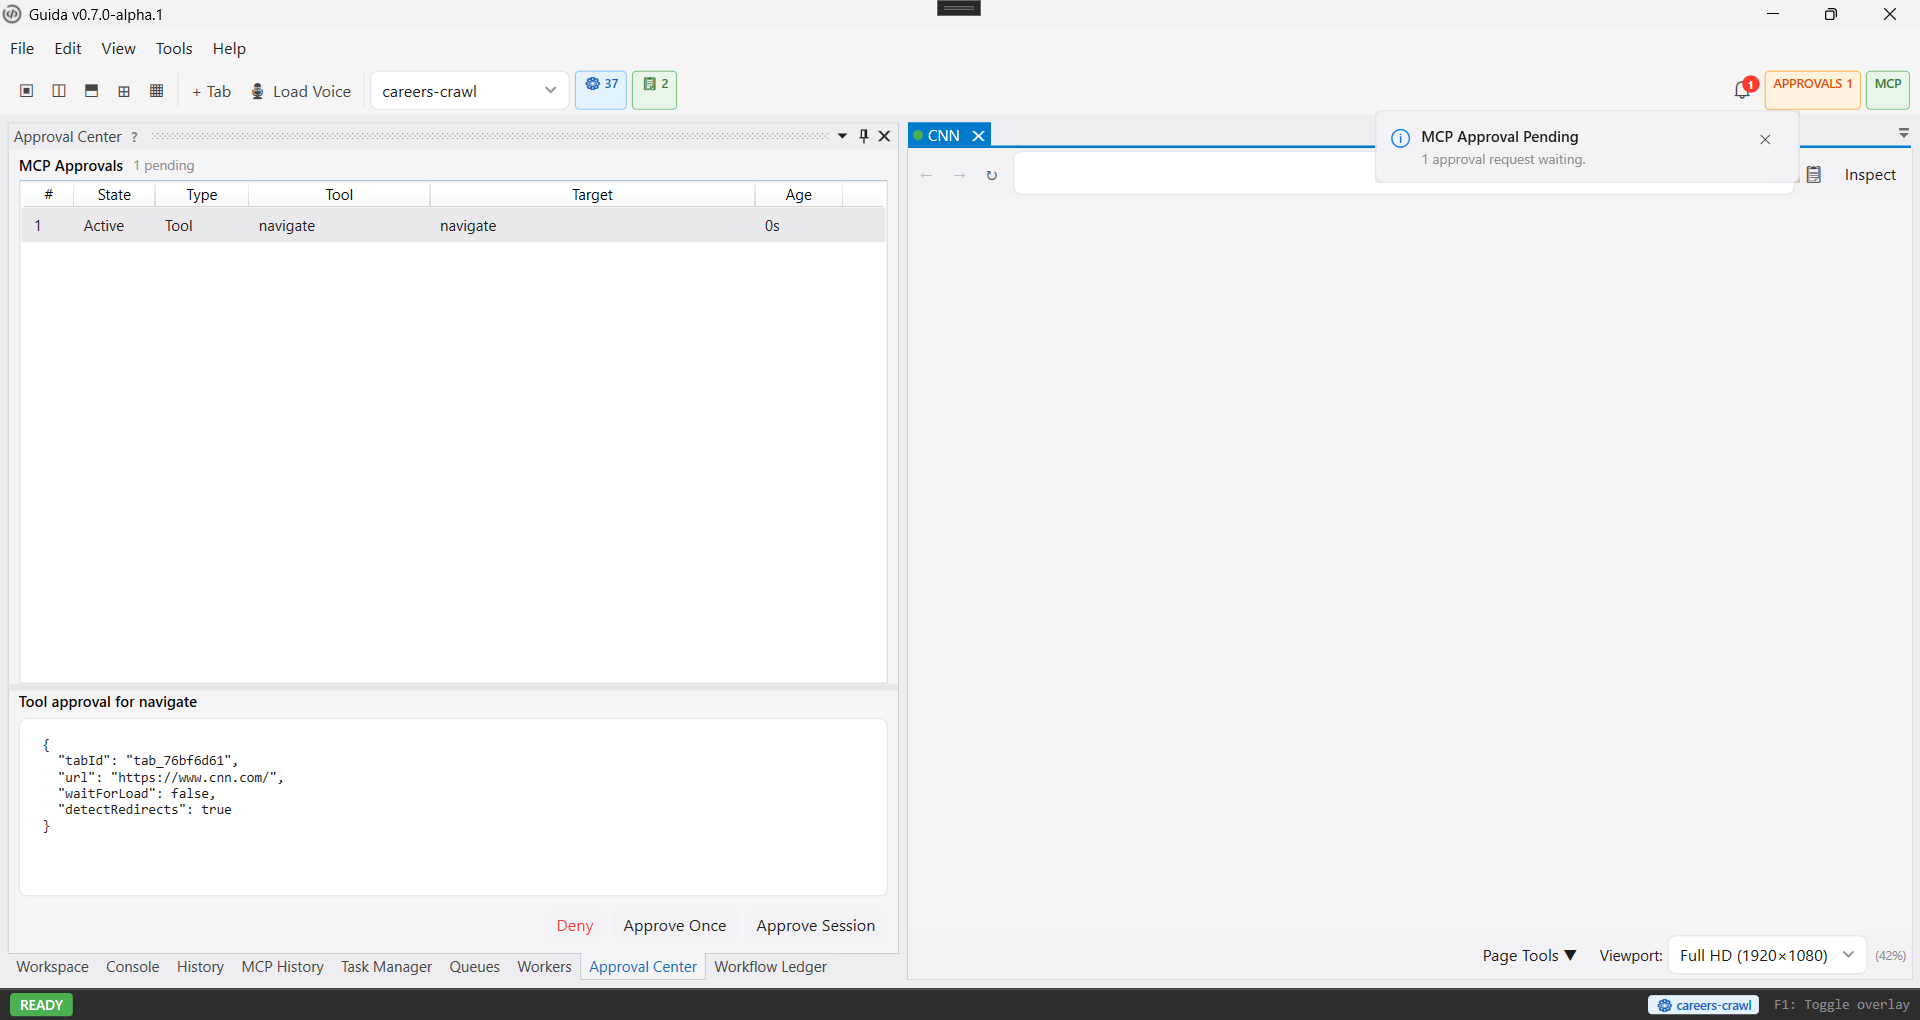
Task: Click the Guida app icon in title bar
Action: 12,14
